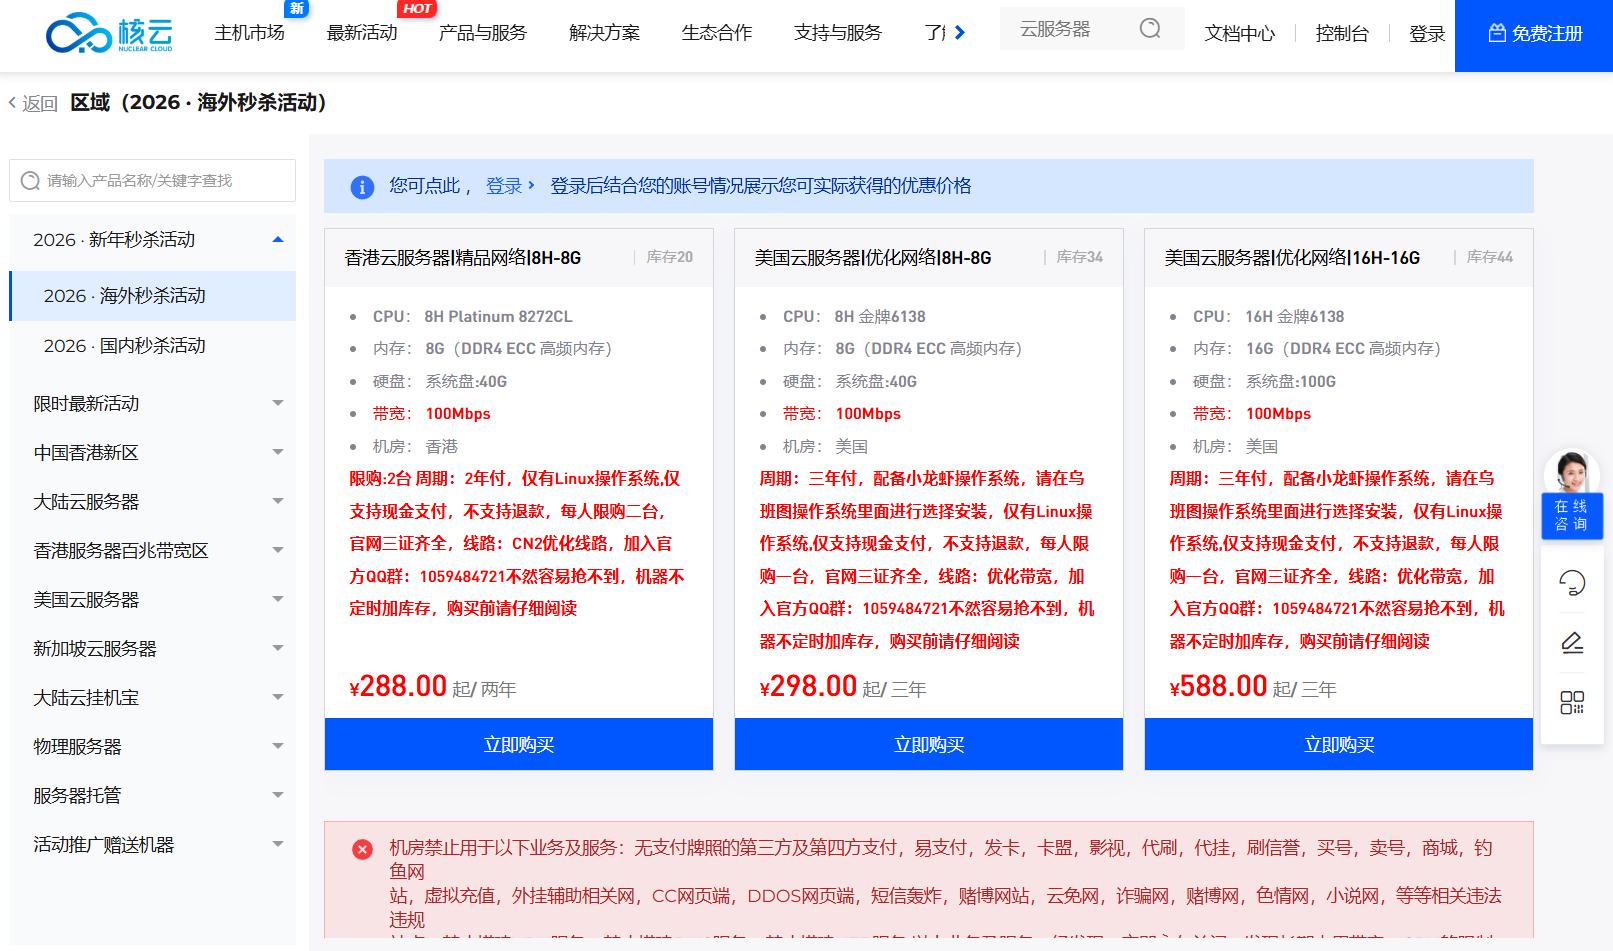Open the 产品与服务 menu
This screenshot has width=1613, height=951.
(483, 33)
